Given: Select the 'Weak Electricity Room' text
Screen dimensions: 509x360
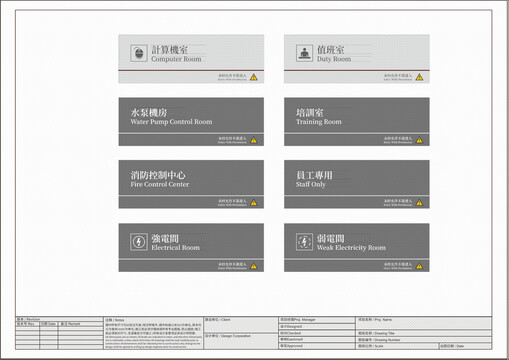Looking at the screenshot, I should pyautogui.click(x=351, y=248).
